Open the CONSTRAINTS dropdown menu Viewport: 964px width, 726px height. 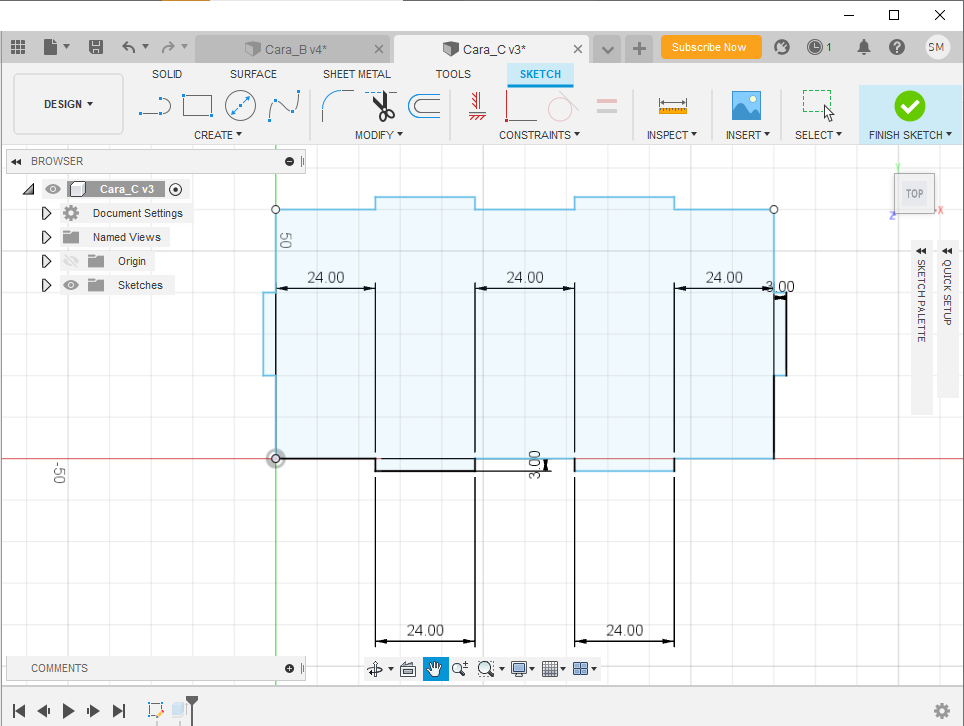(539, 135)
